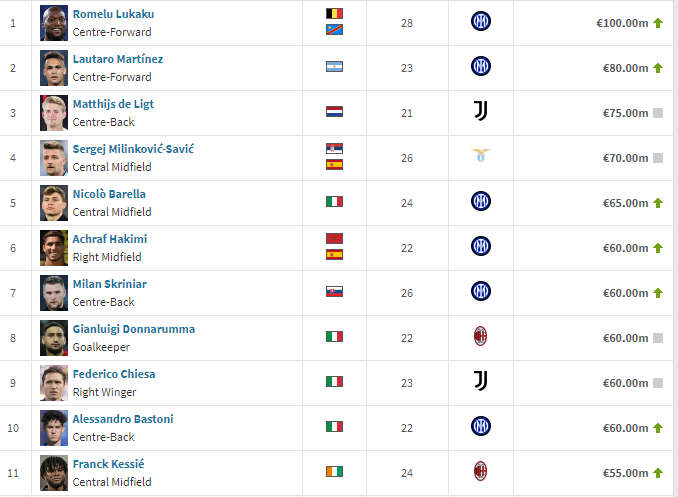Image resolution: width=678 pixels, height=497 pixels.
Task: Click Lazio crest in Milinković-Savić row
Action: coord(480,157)
